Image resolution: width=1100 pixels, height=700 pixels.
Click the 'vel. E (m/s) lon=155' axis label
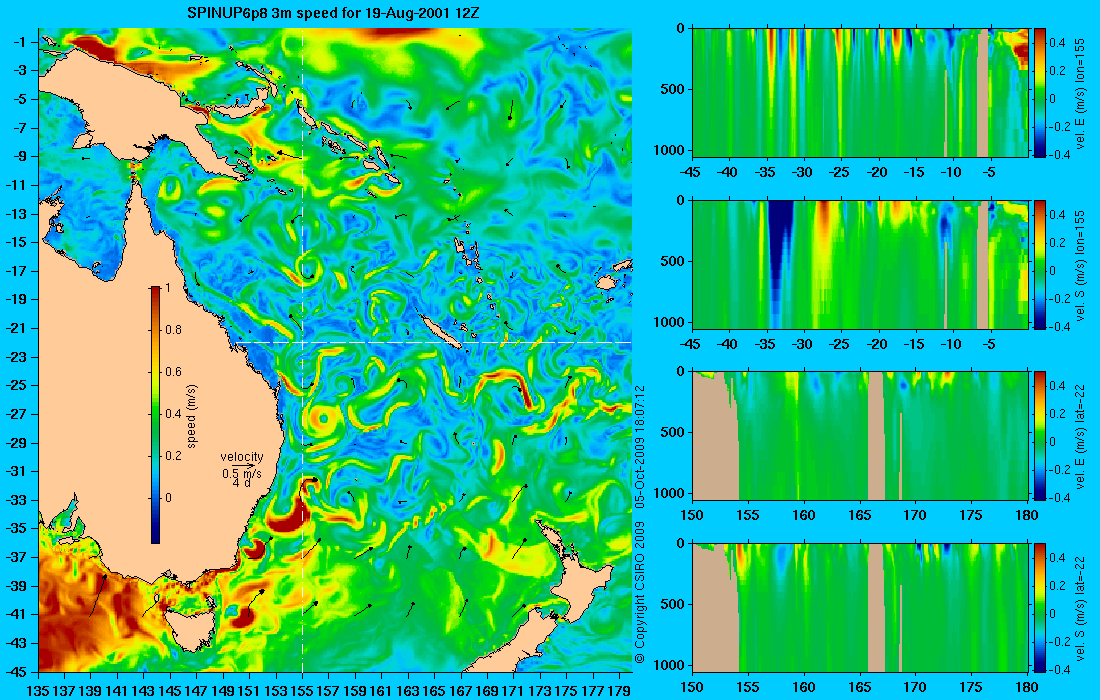[1080, 93]
